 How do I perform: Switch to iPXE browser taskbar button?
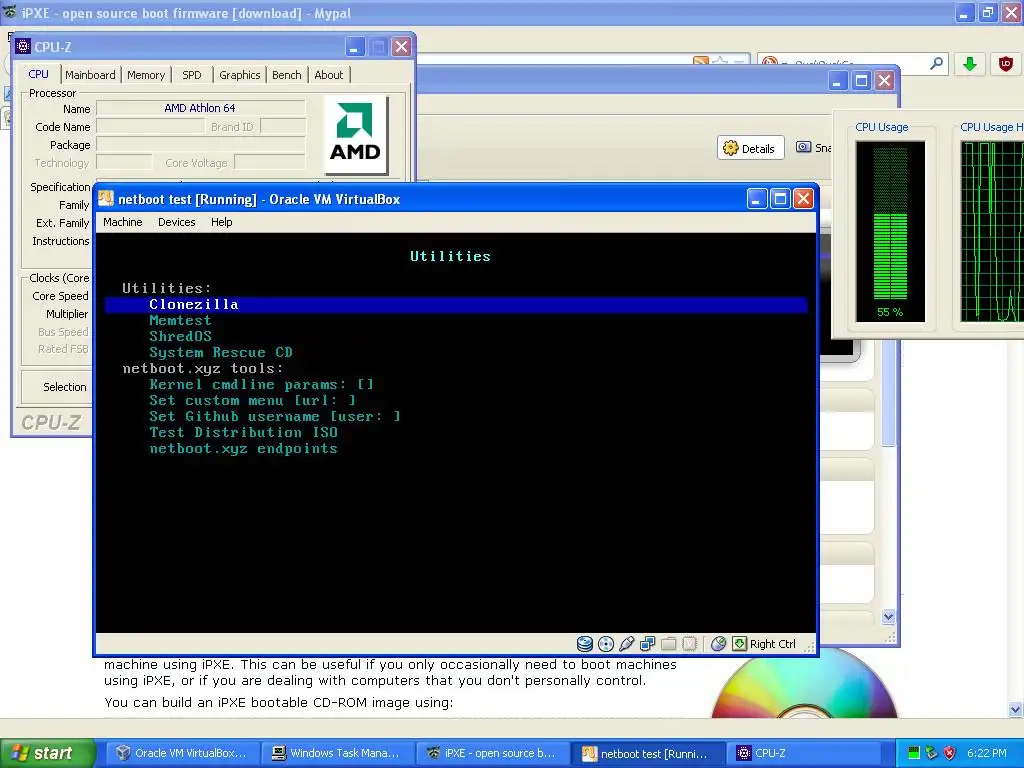click(492, 753)
